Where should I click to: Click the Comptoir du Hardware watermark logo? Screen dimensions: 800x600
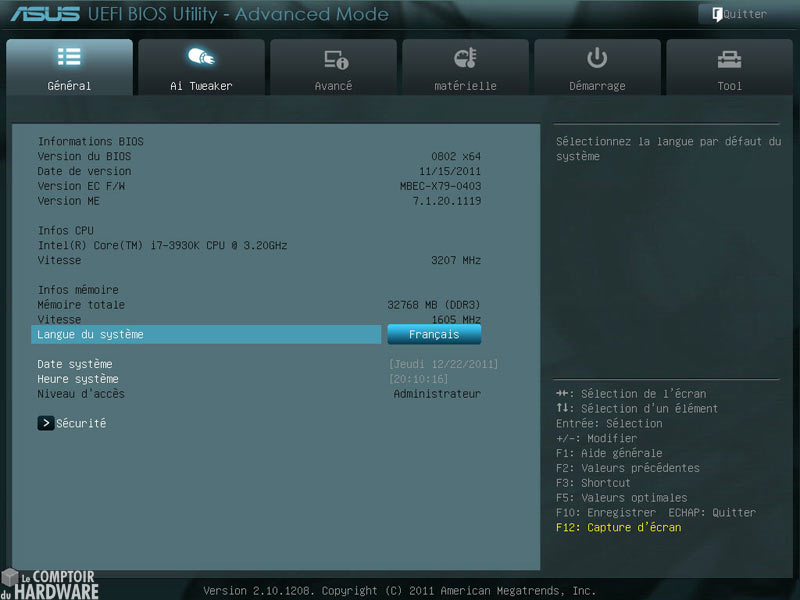50,583
